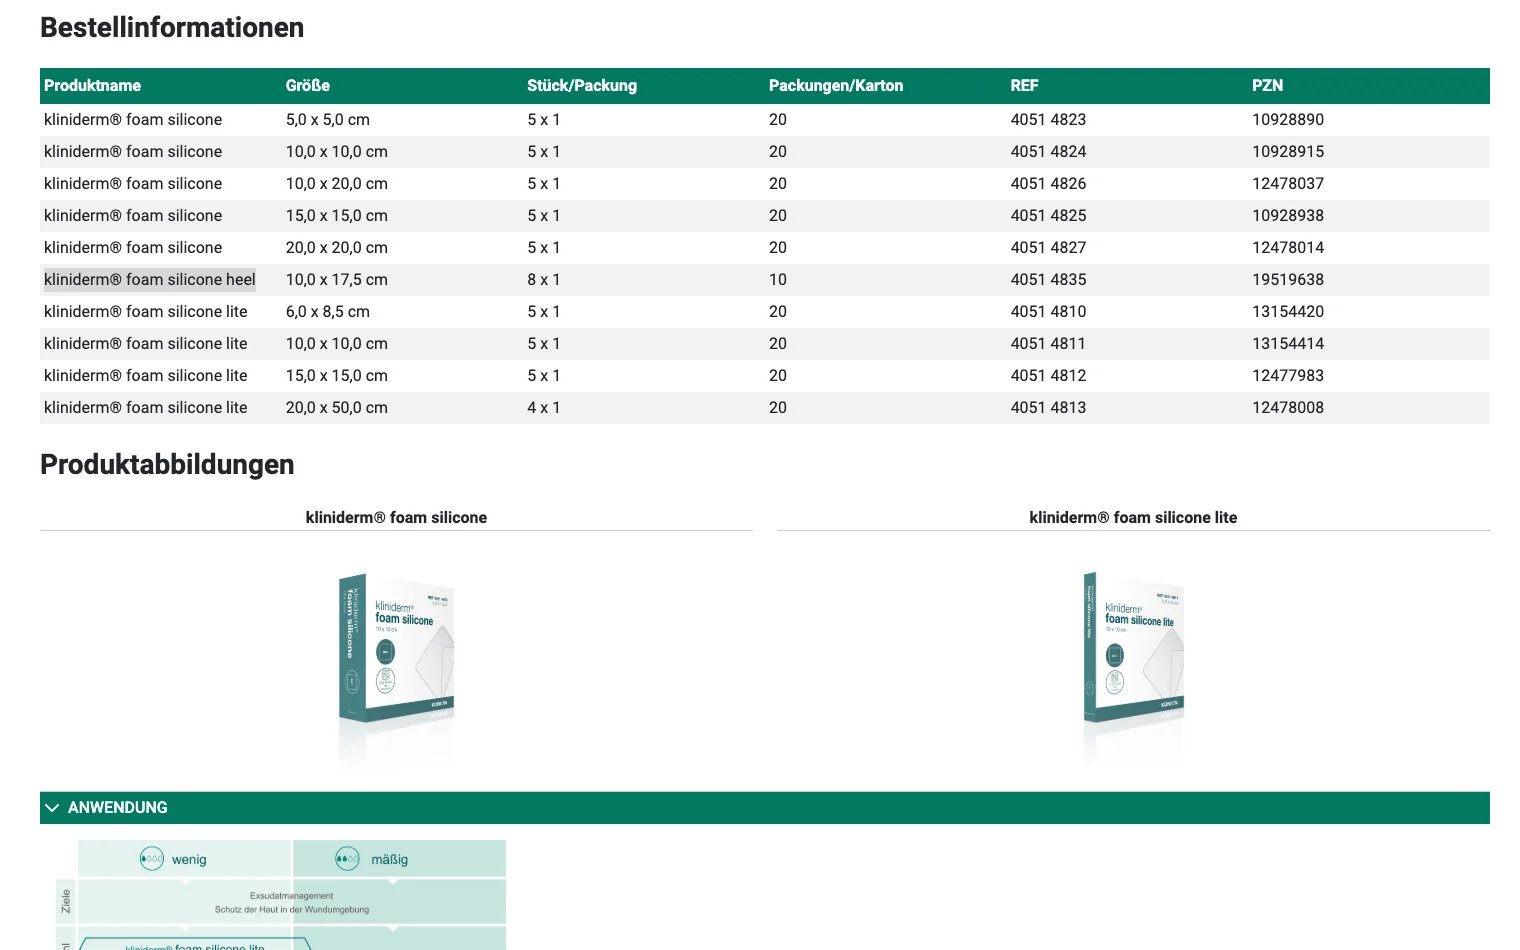This screenshot has width=1520, height=950.
Task: Select REF number 4051 4825
Action: tap(1048, 216)
